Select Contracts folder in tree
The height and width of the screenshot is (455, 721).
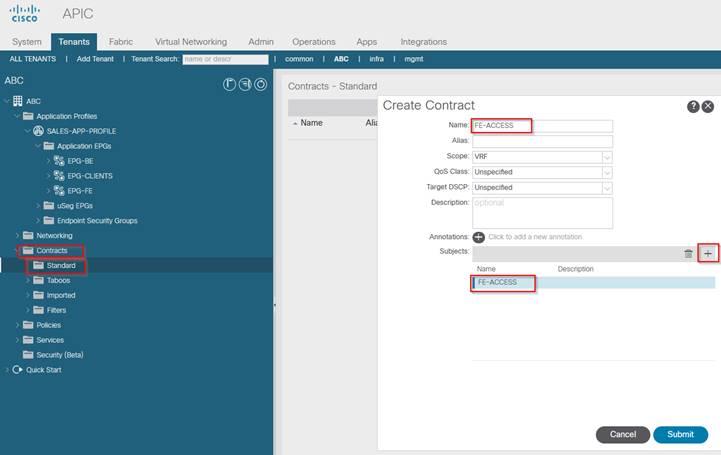[x=52, y=250]
